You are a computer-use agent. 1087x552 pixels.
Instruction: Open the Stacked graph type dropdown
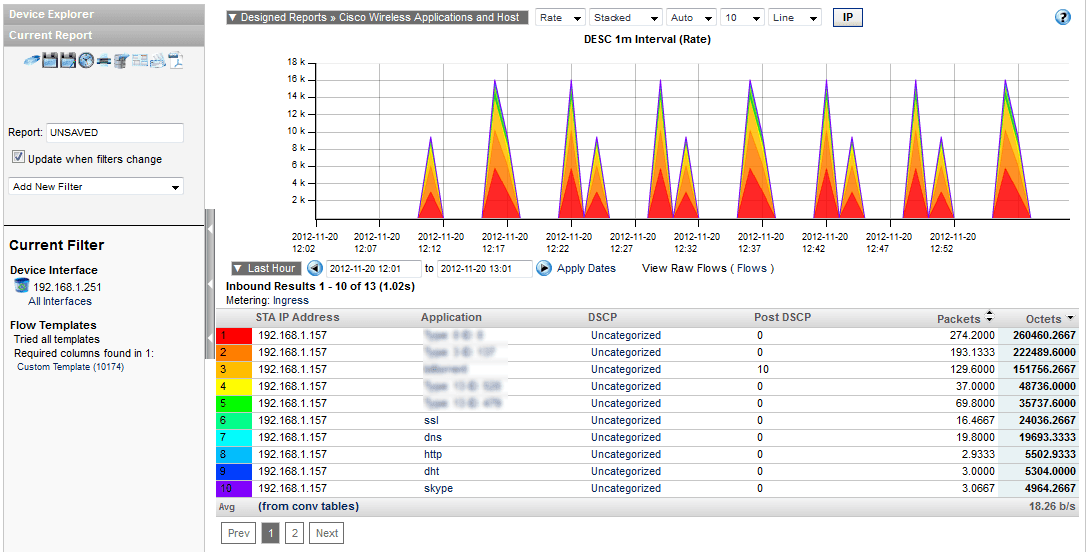click(626, 18)
